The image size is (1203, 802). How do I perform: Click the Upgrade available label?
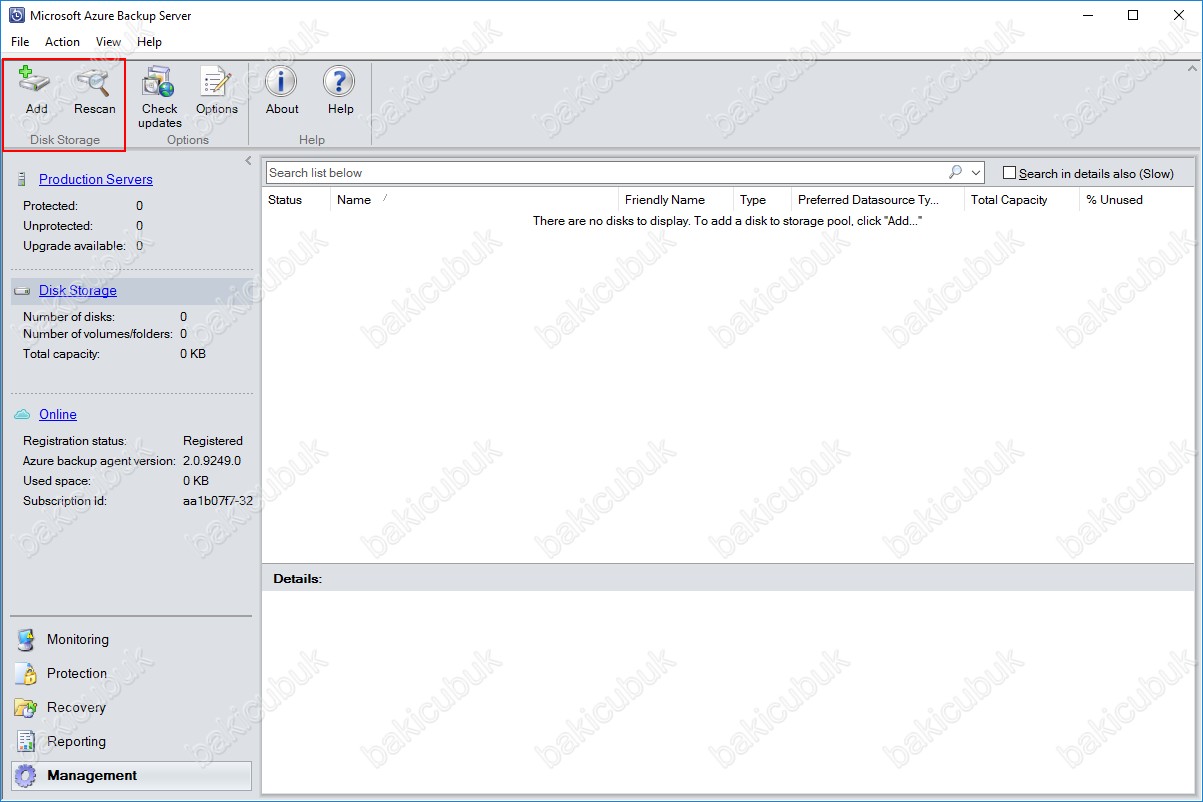(74, 246)
